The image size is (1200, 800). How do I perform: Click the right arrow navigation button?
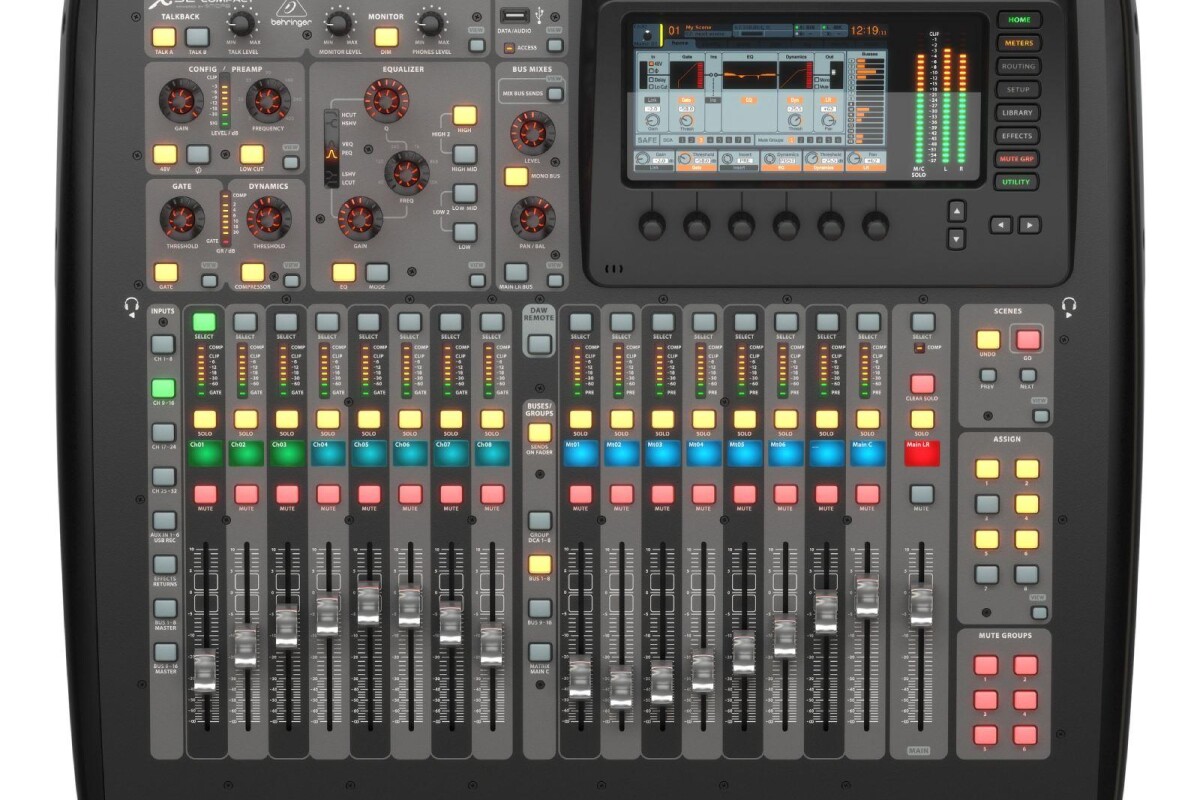(x=1030, y=225)
